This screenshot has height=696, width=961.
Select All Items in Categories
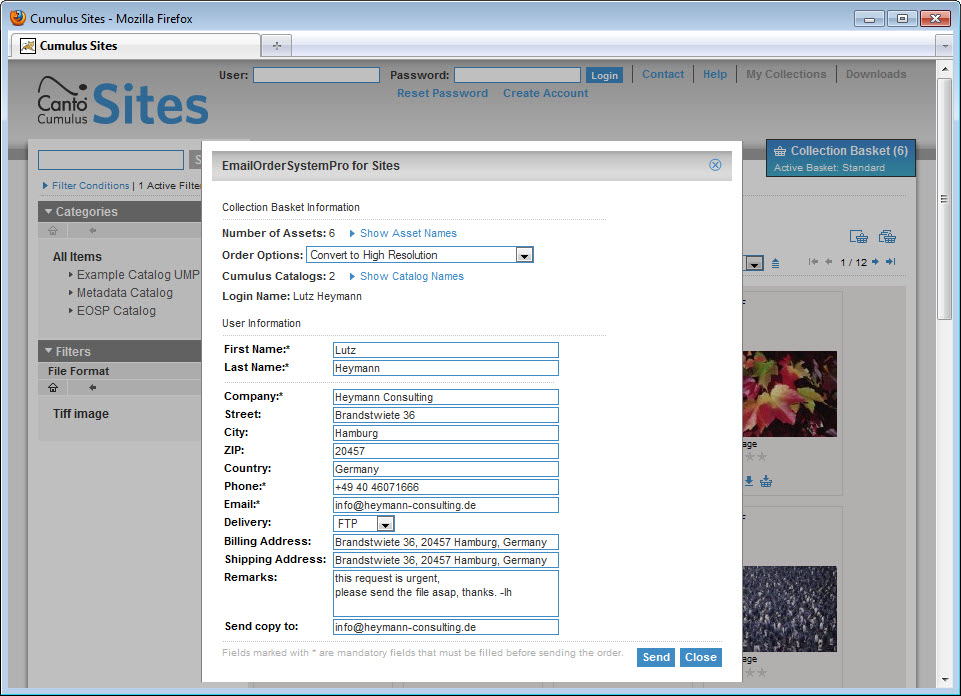(x=77, y=257)
